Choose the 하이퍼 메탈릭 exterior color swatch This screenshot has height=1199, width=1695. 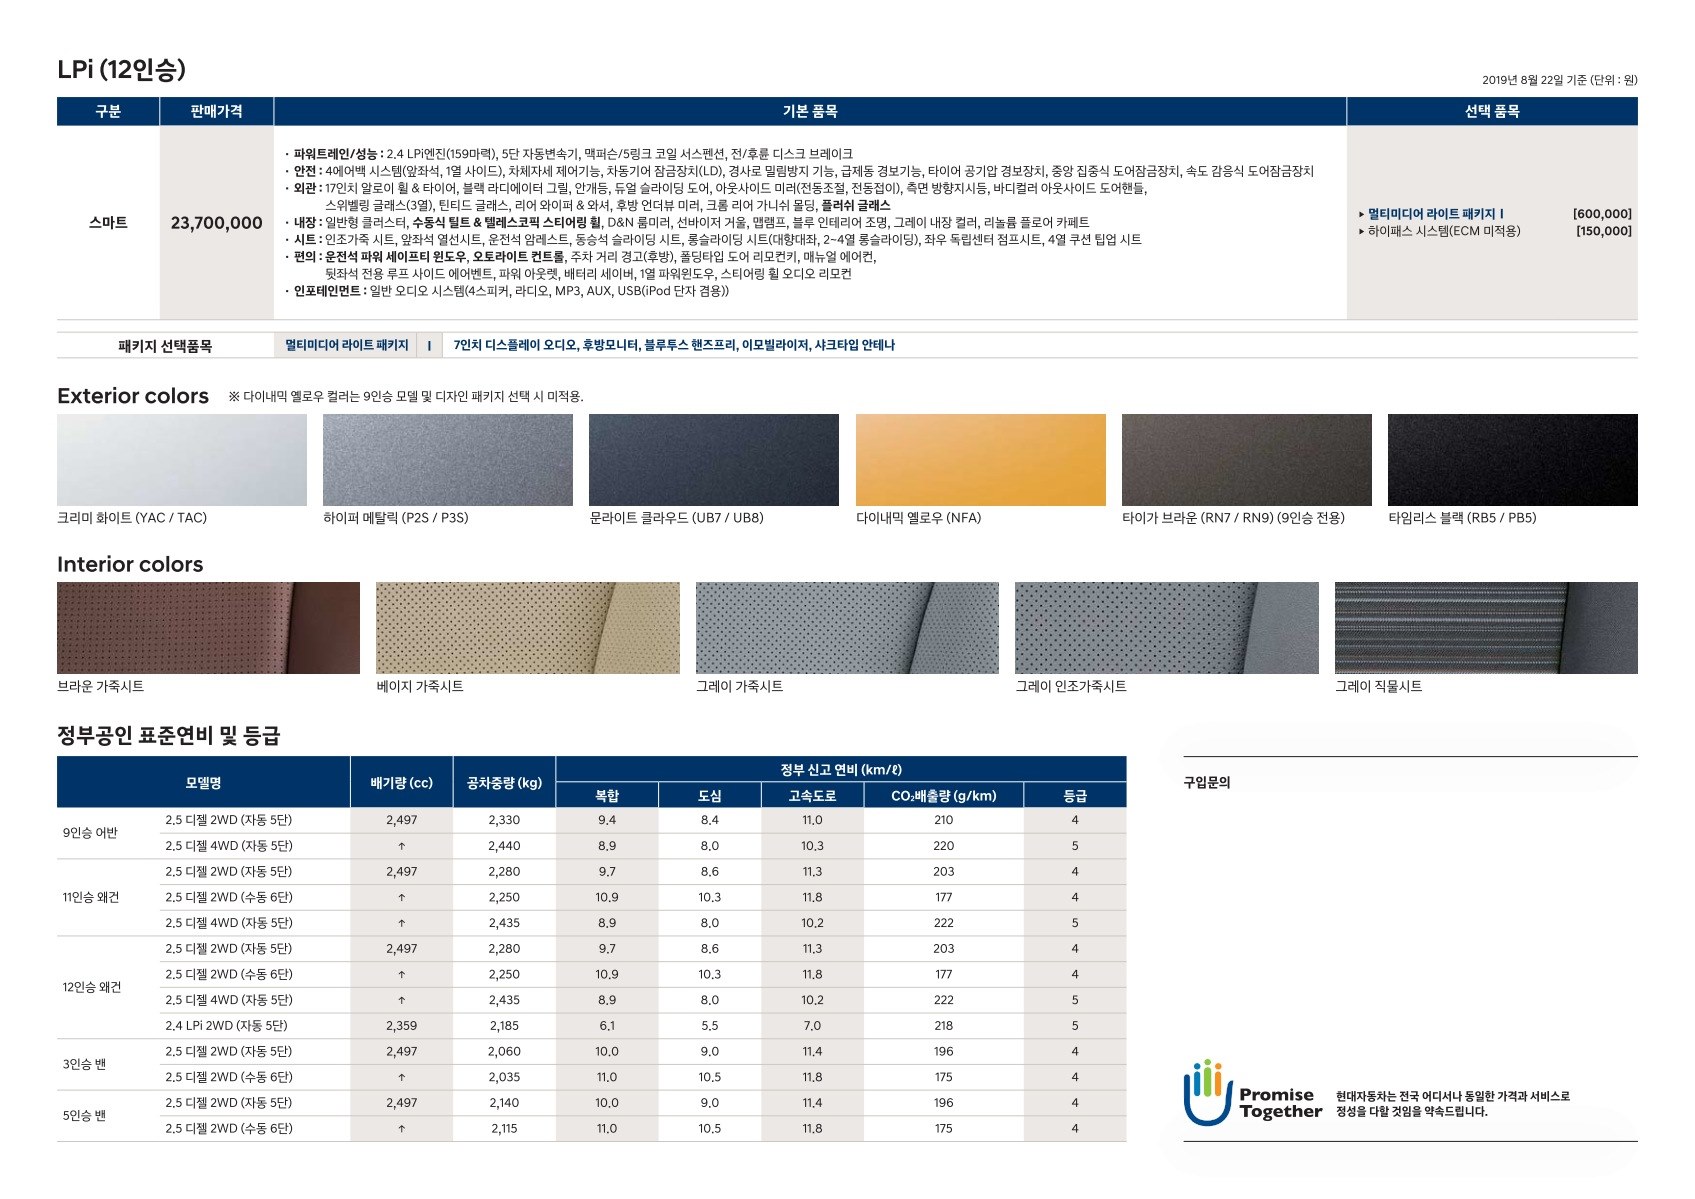448,460
